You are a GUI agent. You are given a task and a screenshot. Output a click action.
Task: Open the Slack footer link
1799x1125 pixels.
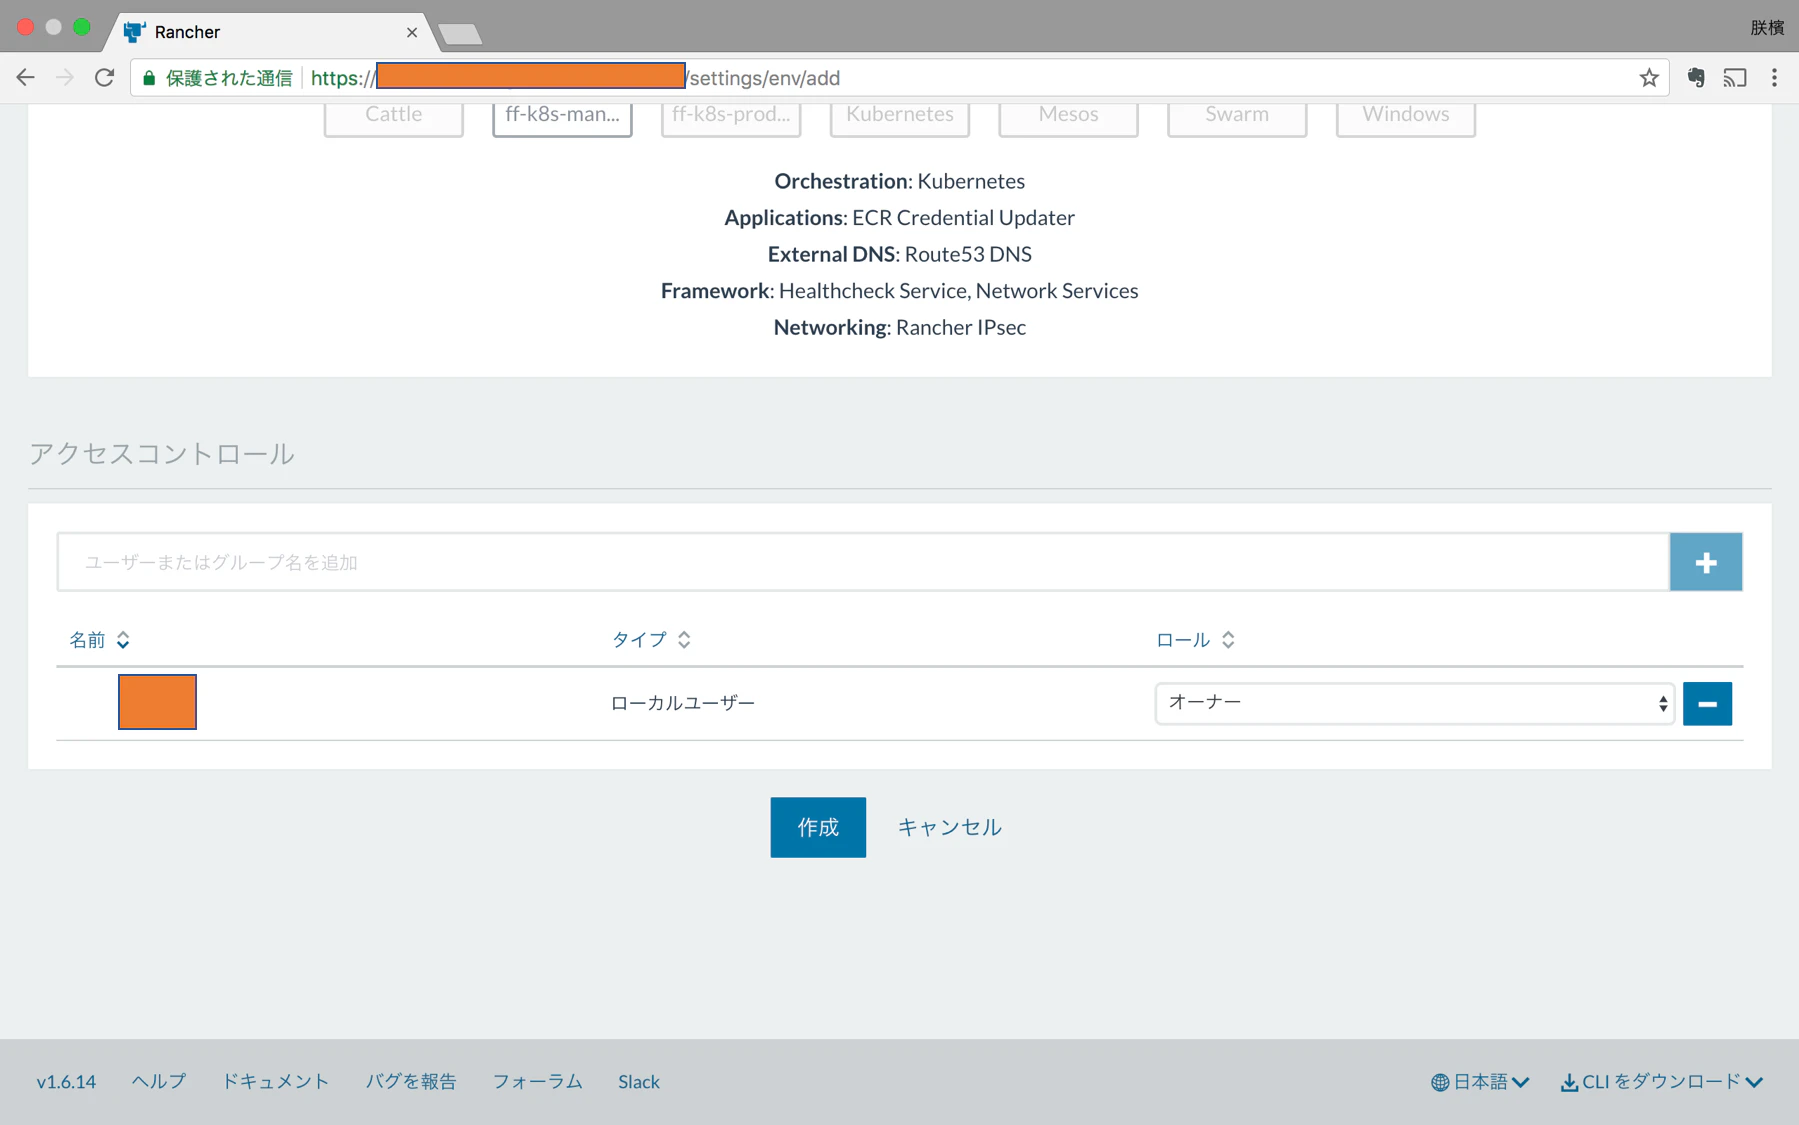[638, 1081]
